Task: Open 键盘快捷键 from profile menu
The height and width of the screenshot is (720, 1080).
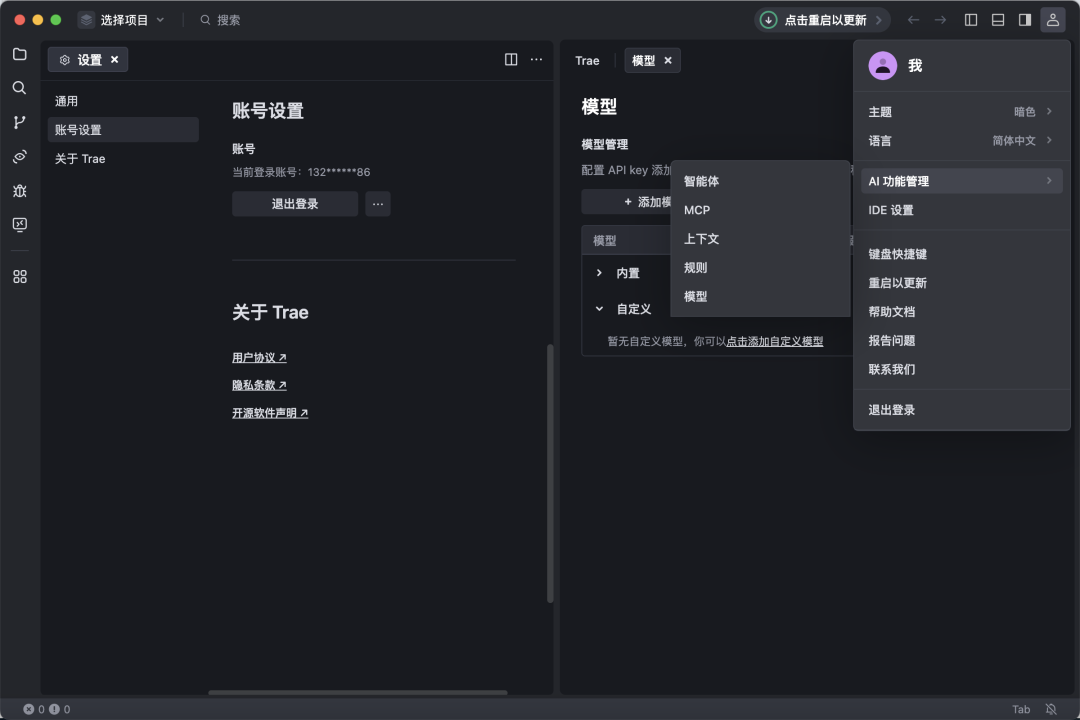Action: [x=962, y=254]
